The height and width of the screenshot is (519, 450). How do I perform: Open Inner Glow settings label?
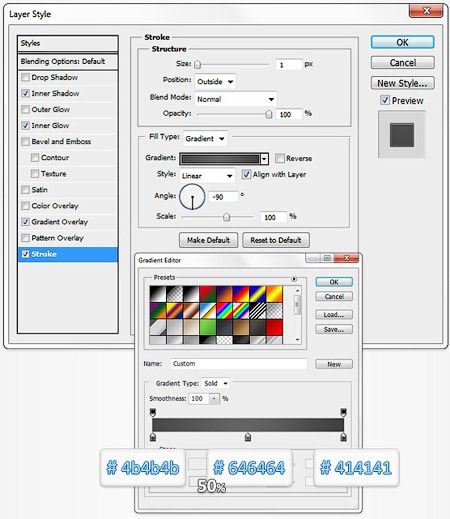point(50,125)
